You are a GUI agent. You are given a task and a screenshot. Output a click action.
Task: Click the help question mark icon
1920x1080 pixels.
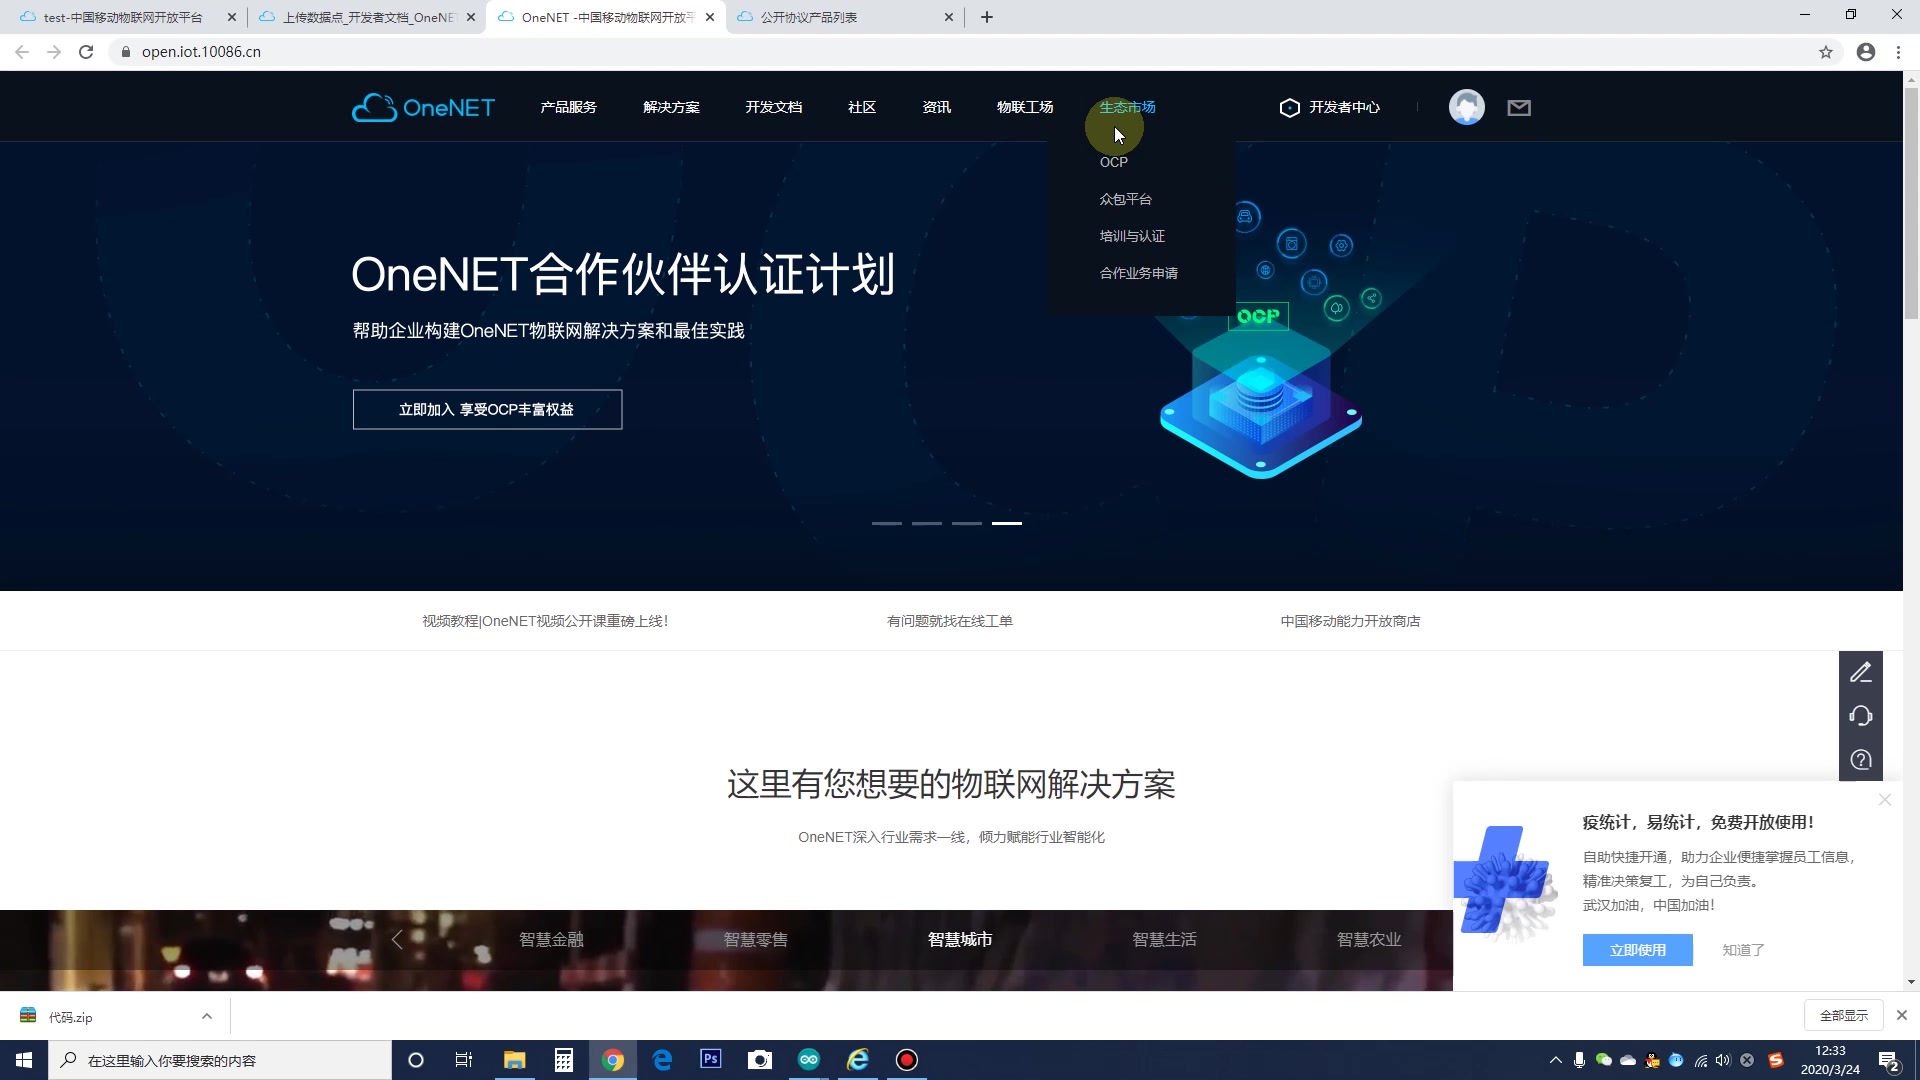[x=1863, y=761]
